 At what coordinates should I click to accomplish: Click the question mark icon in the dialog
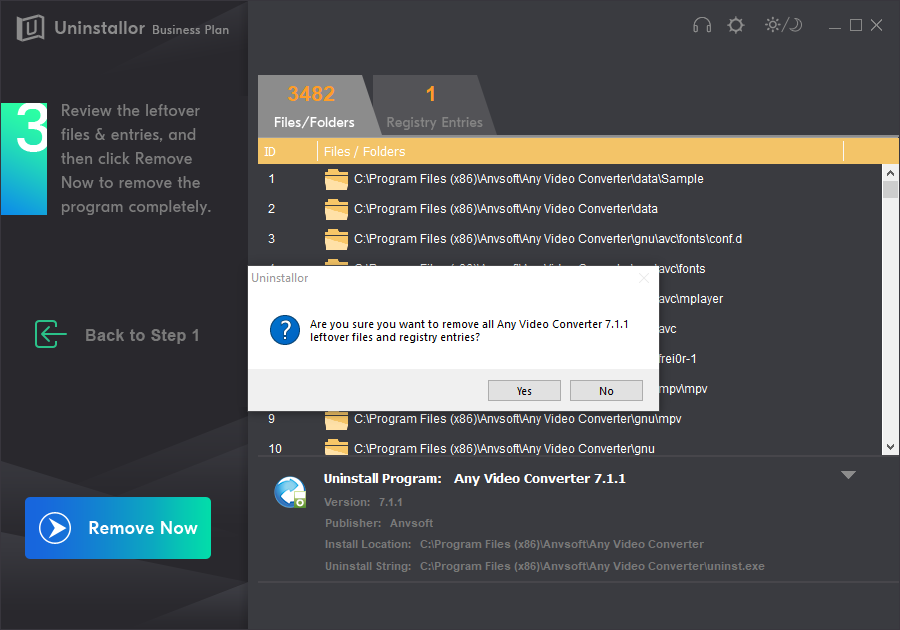285,330
